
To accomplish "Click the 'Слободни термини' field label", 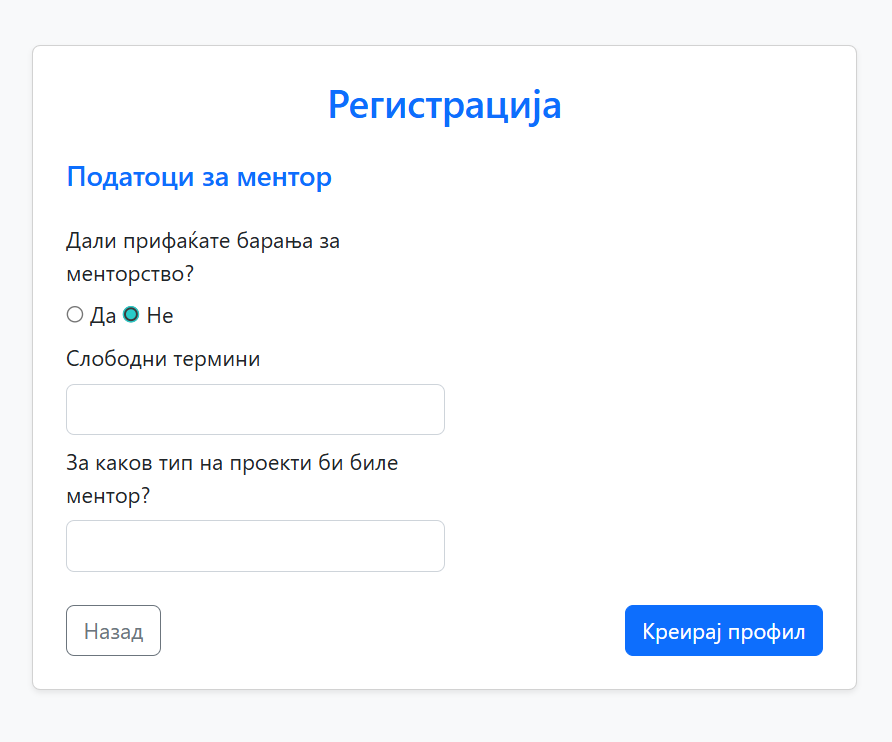I will point(163,359).
